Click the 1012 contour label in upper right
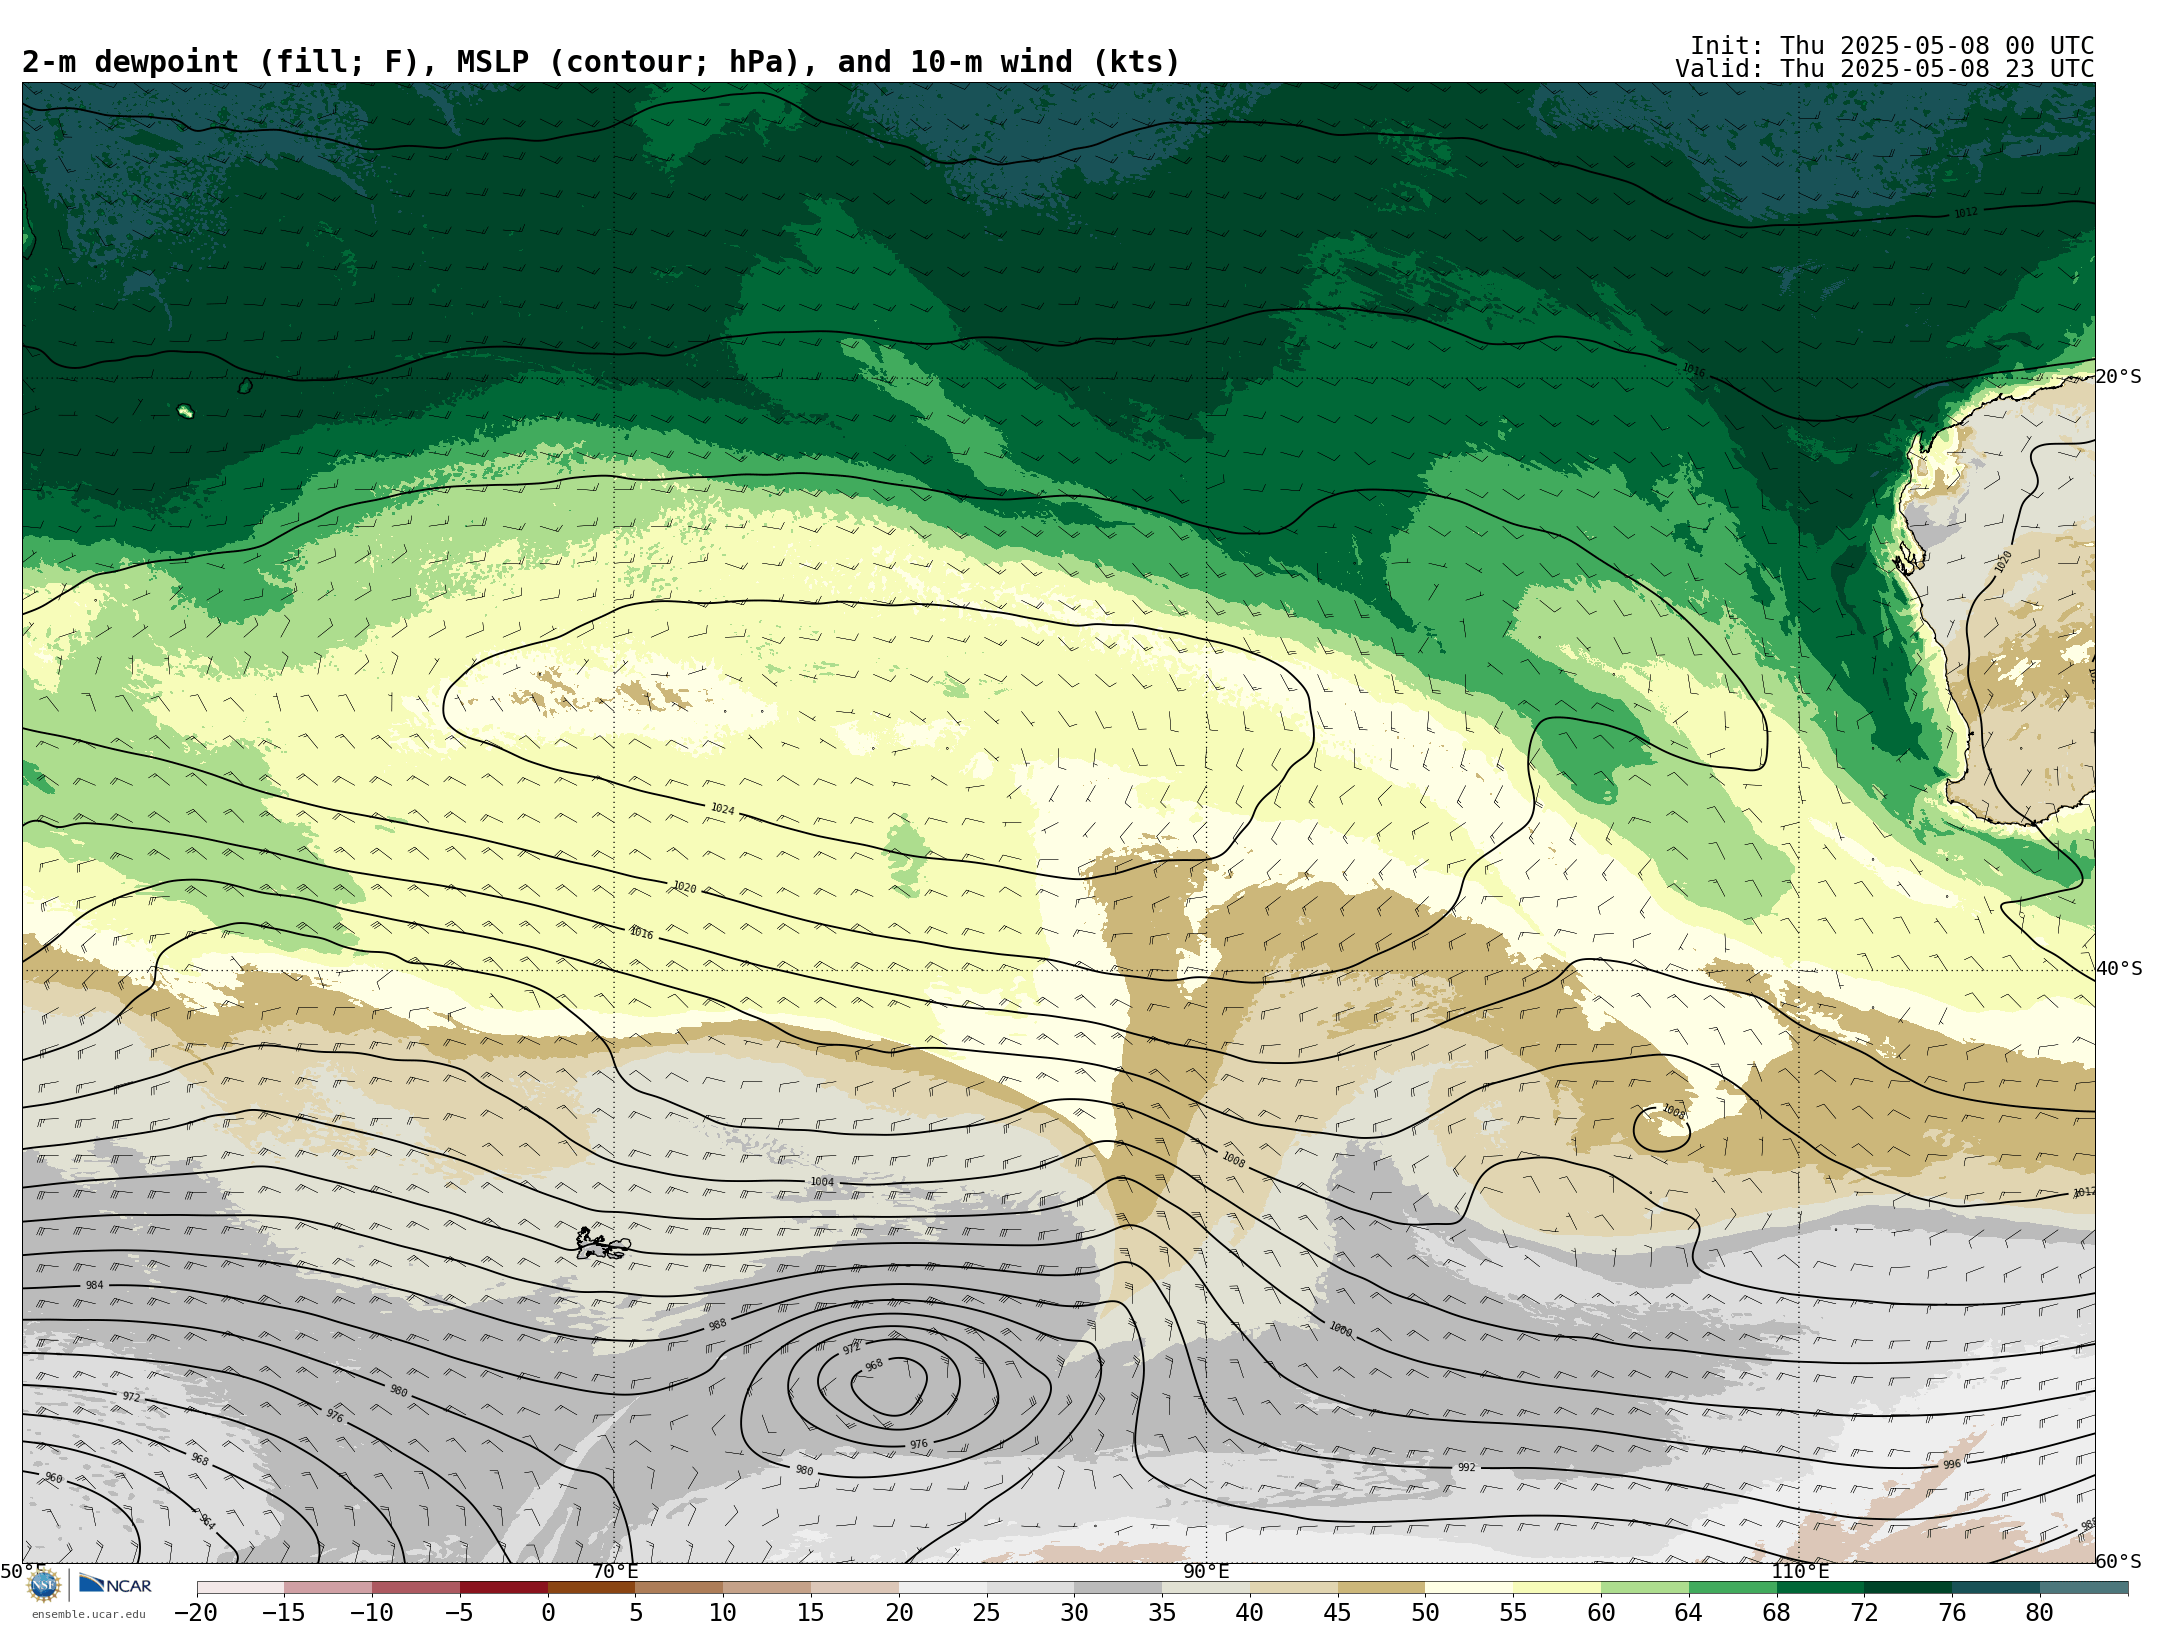This screenshot has width=2160, height=1626. [x=1965, y=213]
